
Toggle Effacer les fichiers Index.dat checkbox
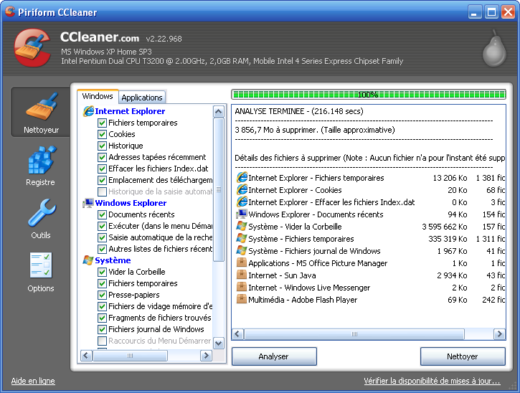(102, 169)
